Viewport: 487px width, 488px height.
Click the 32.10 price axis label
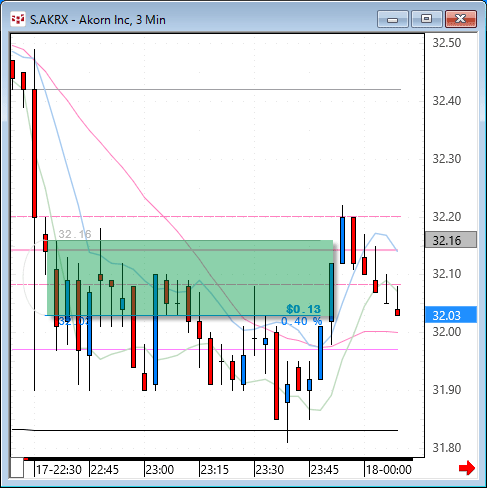pyautogui.click(x=447, y=274)
